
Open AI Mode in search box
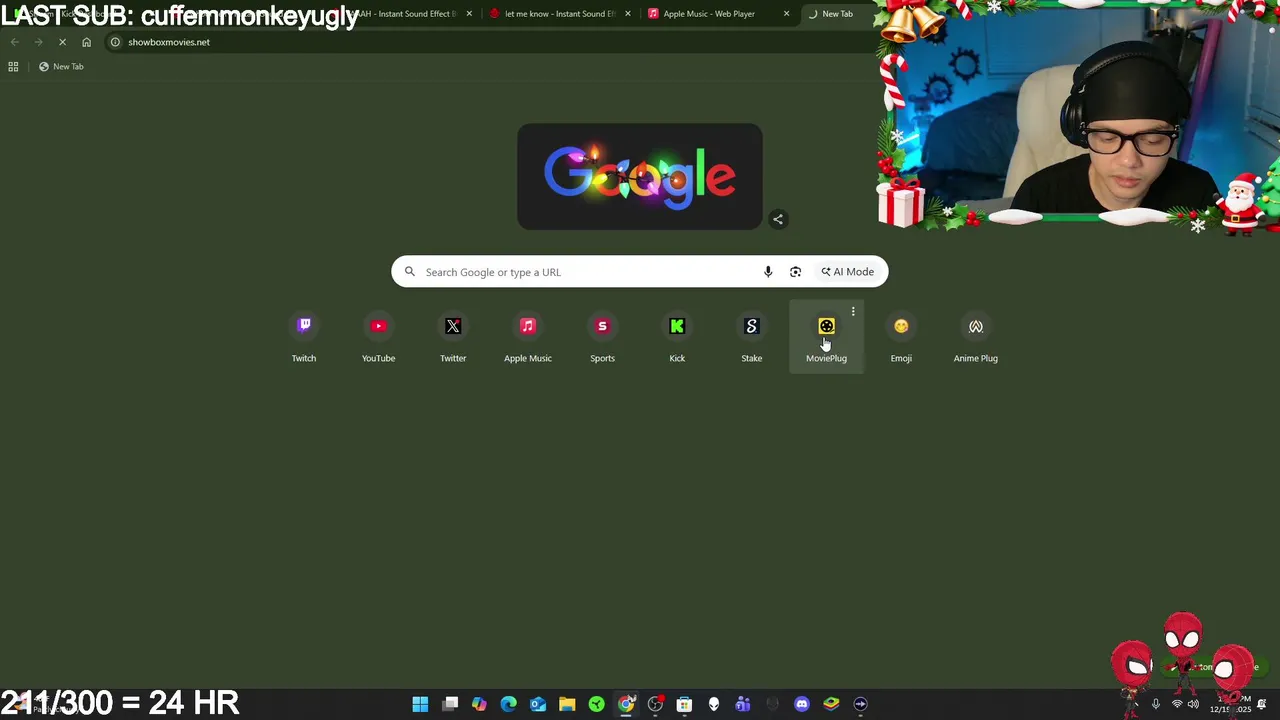tap(848, 272)
